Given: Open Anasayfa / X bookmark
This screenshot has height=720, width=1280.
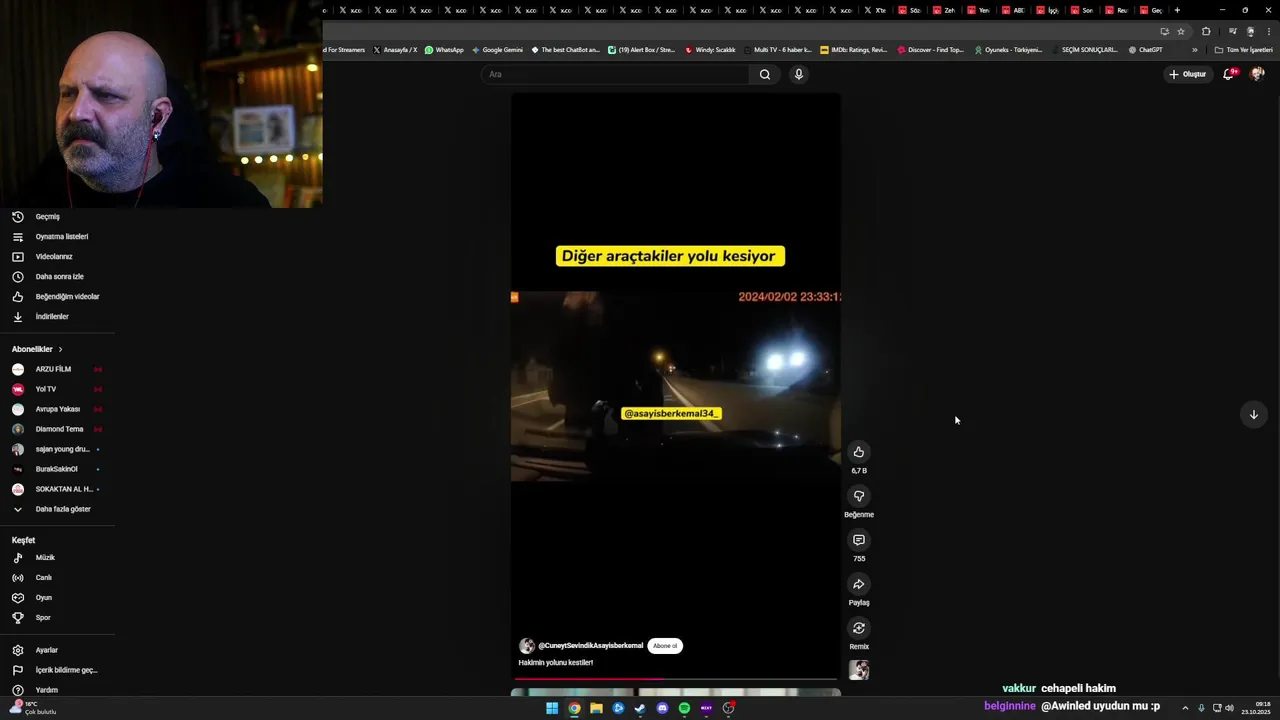Looking at the screenshot, I should pos(395,50).
